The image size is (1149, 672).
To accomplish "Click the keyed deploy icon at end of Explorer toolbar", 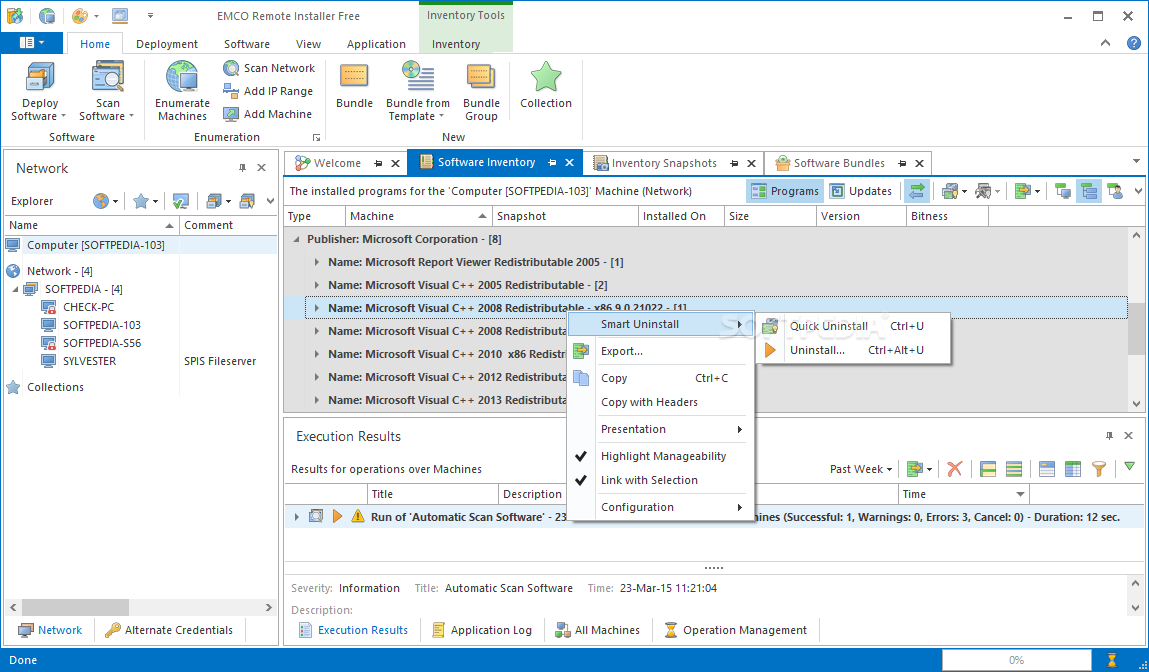I will click(x=247, y=201).
